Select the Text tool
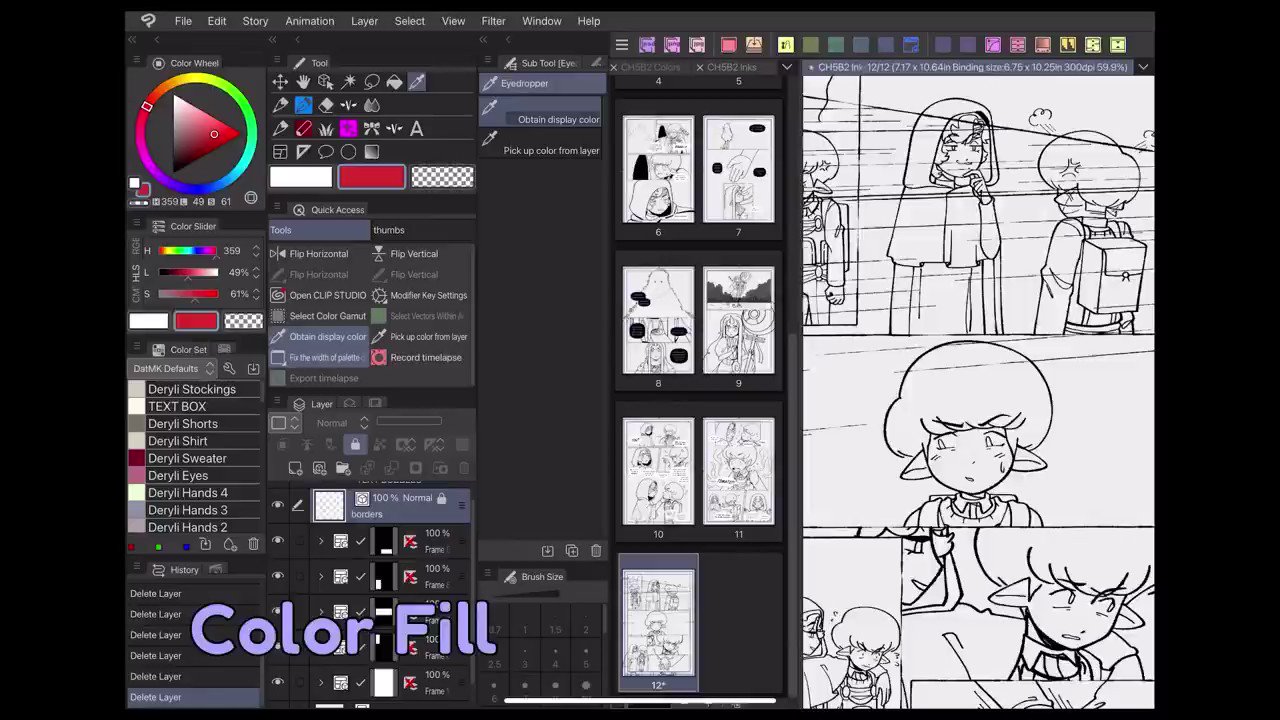 coord(417,128)
